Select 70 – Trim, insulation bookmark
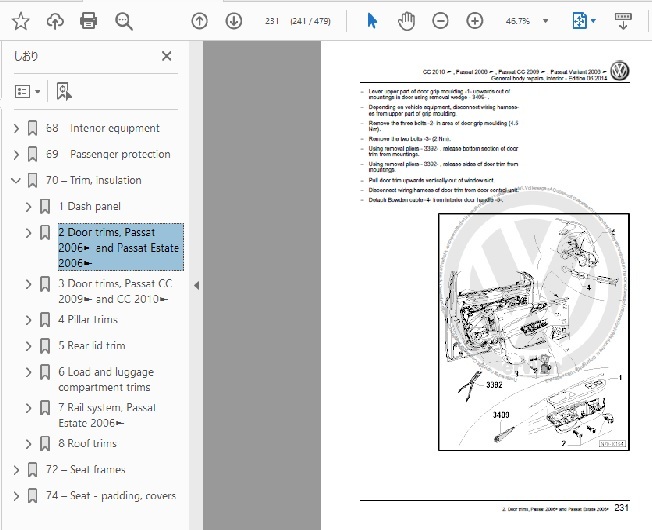 pos(94,180)
